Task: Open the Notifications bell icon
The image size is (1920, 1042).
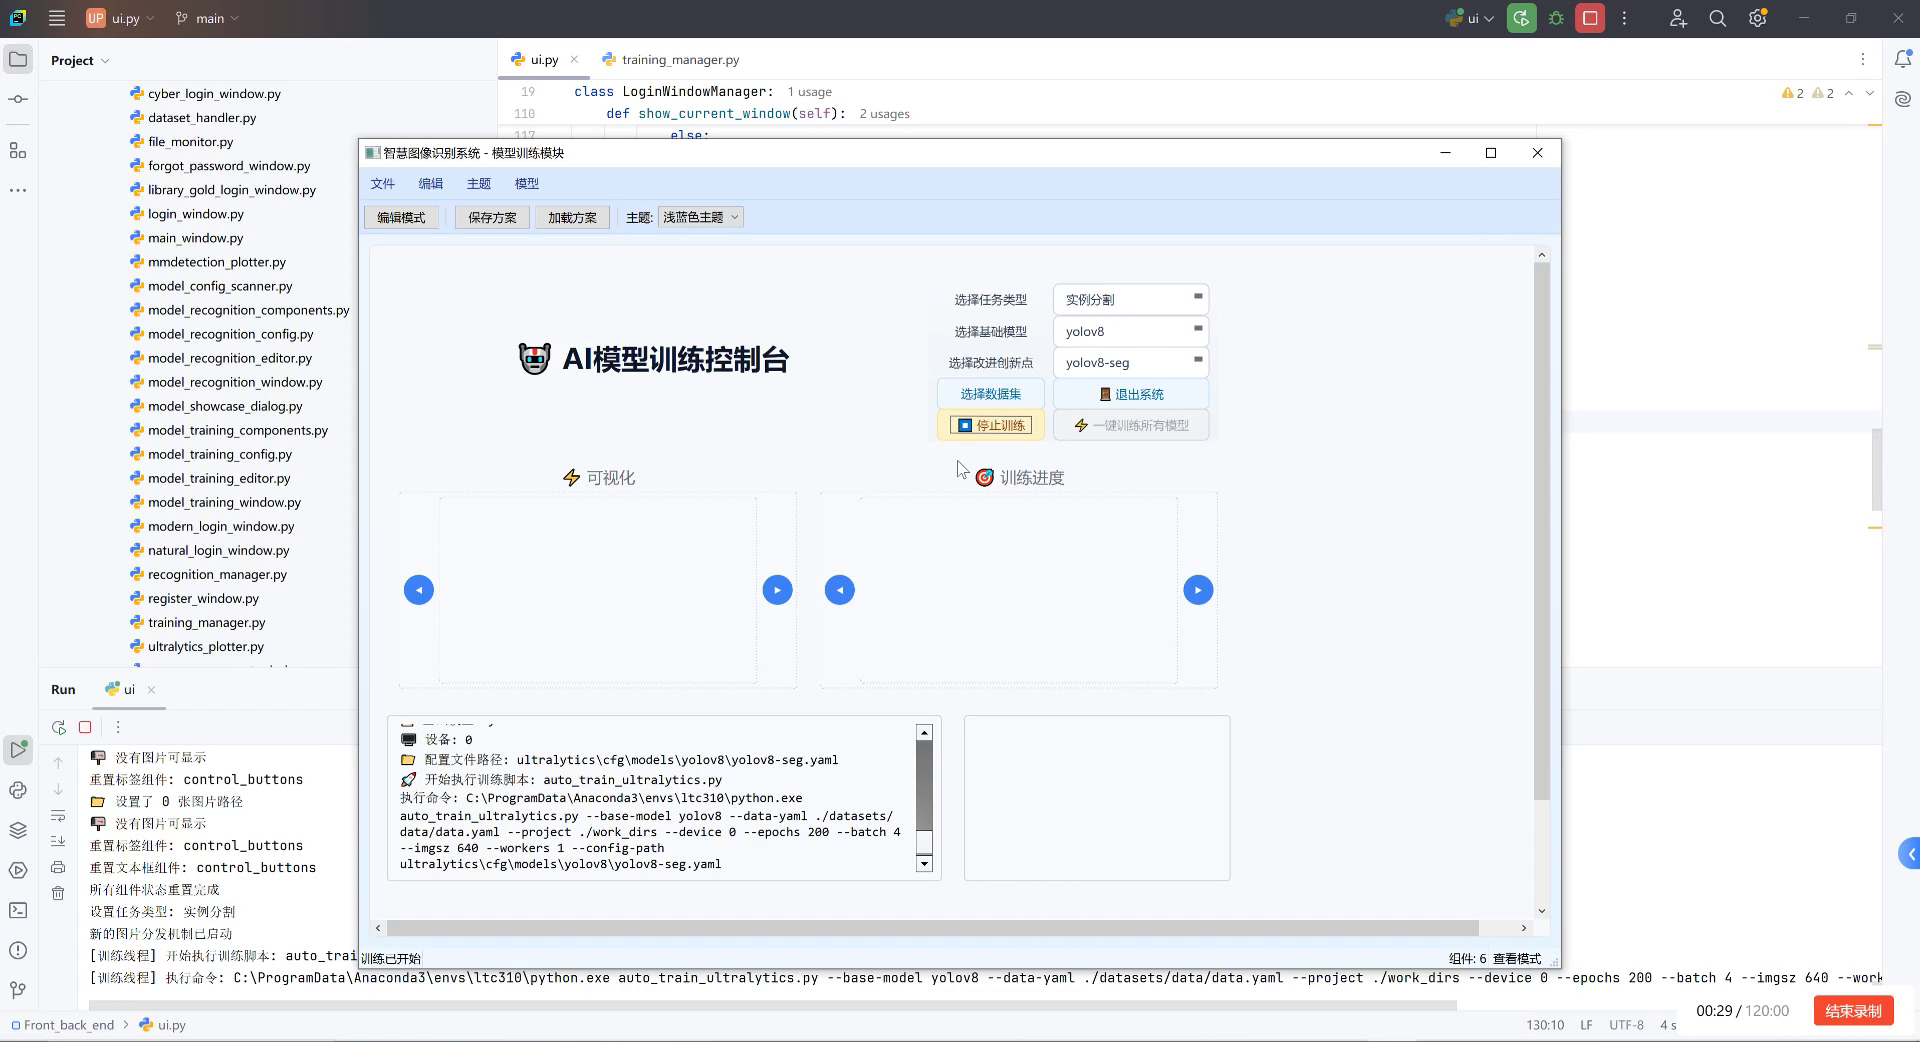Action: click(1902, 60)
